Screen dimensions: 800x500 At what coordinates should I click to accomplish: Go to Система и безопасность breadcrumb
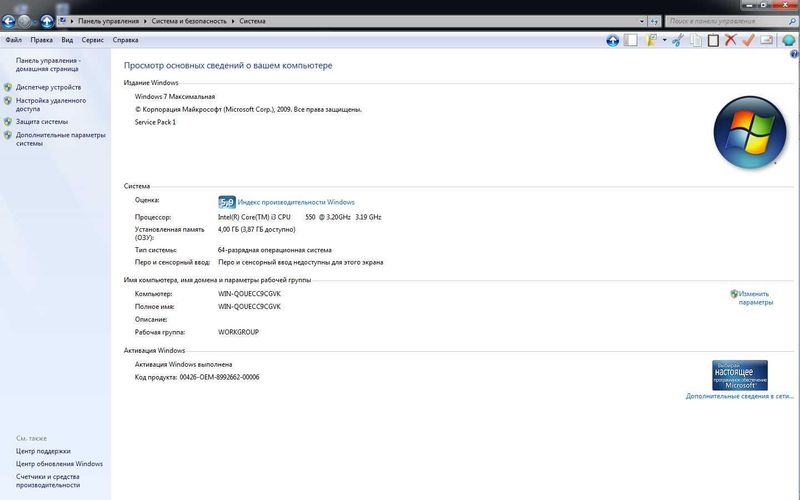[189, 21]
